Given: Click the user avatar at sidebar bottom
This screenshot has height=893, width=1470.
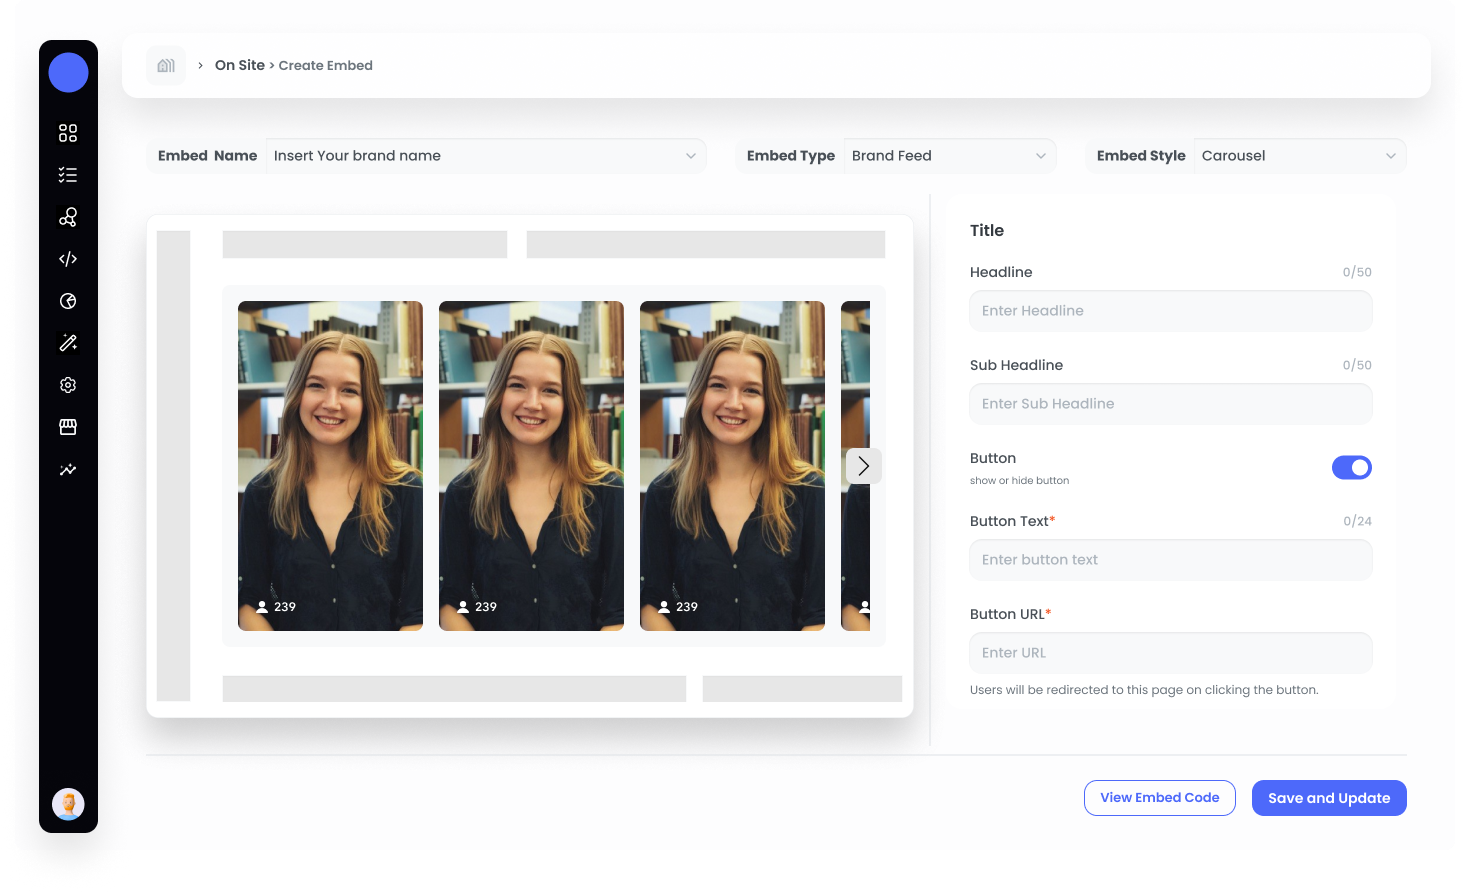Looking at the screenshot, I should coord(68,804).
